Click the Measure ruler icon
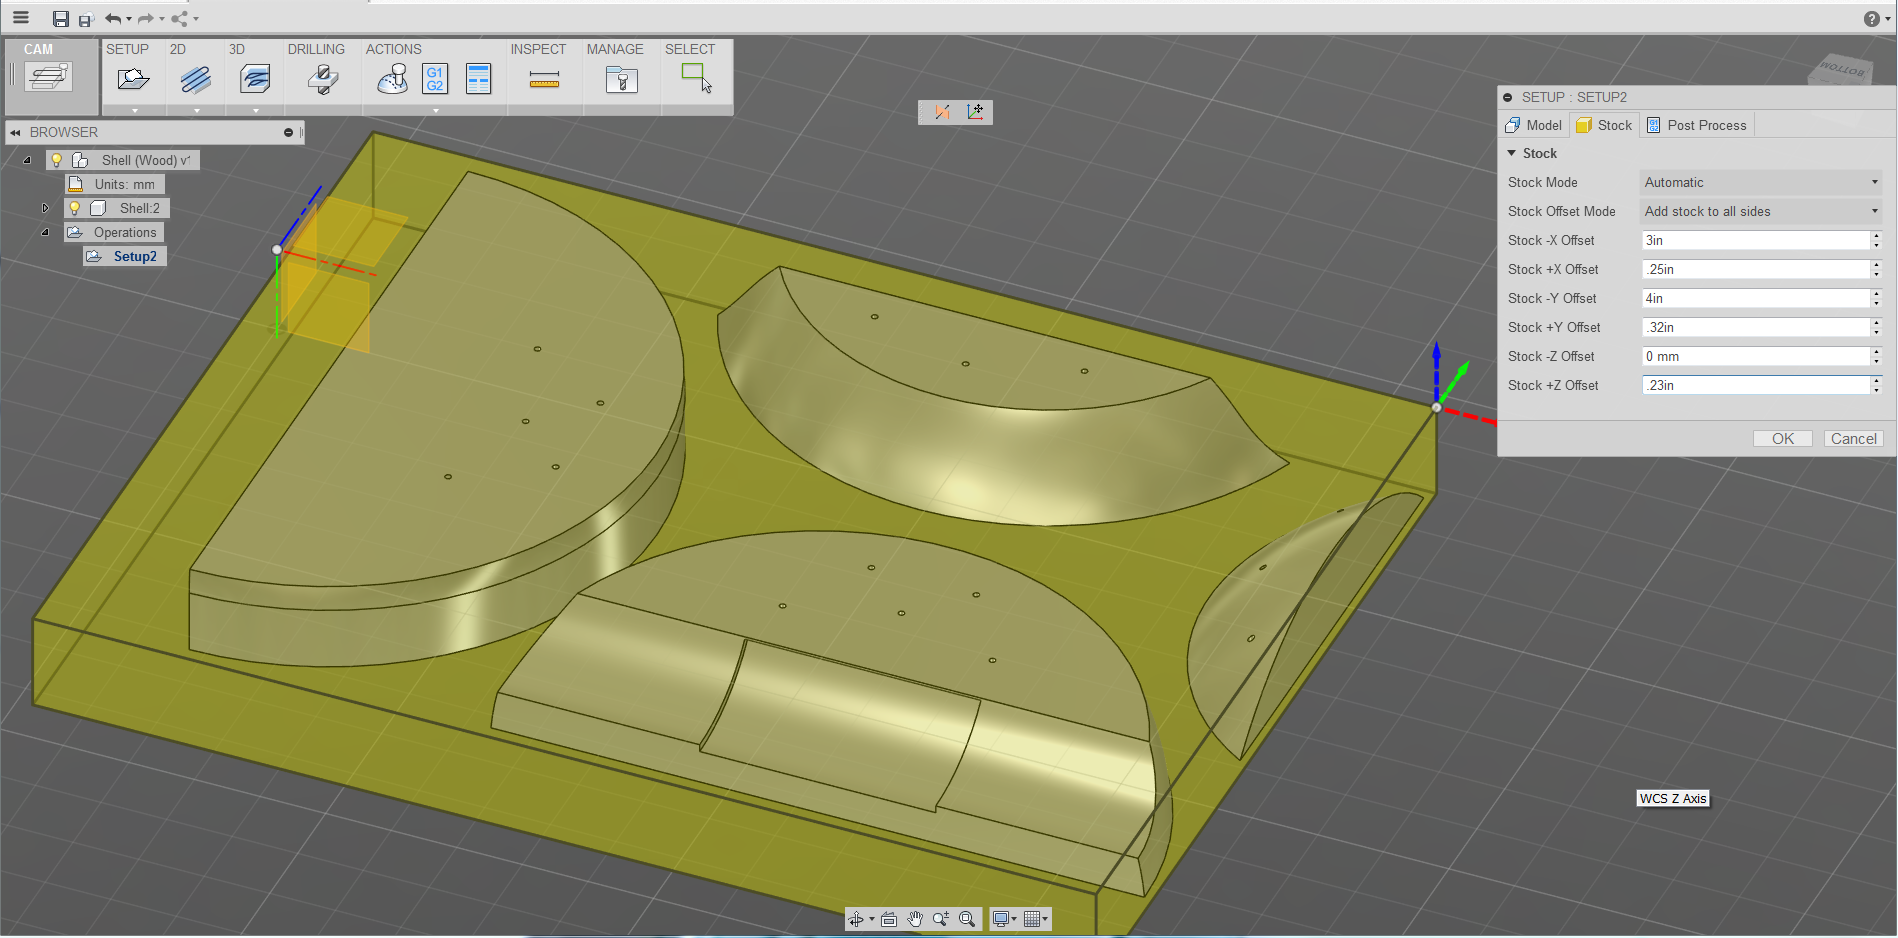Screen dimensions: 1898x938 544,80
